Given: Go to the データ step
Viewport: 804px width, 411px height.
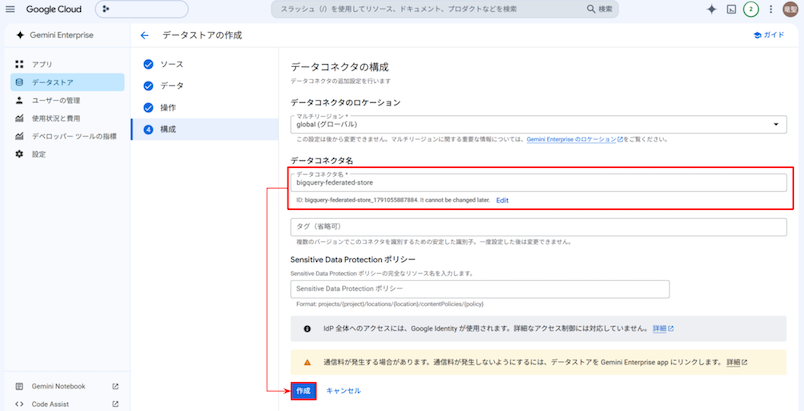Looking at the screenshot, I should click(x=205, y=86).
